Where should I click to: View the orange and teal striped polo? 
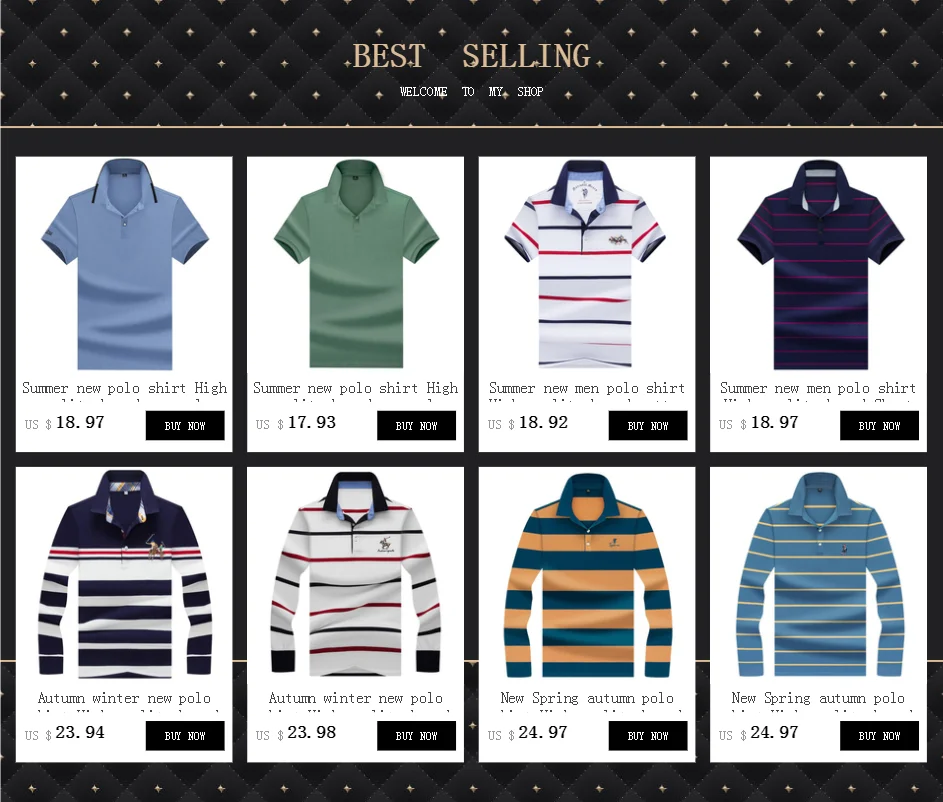[587, 575]
